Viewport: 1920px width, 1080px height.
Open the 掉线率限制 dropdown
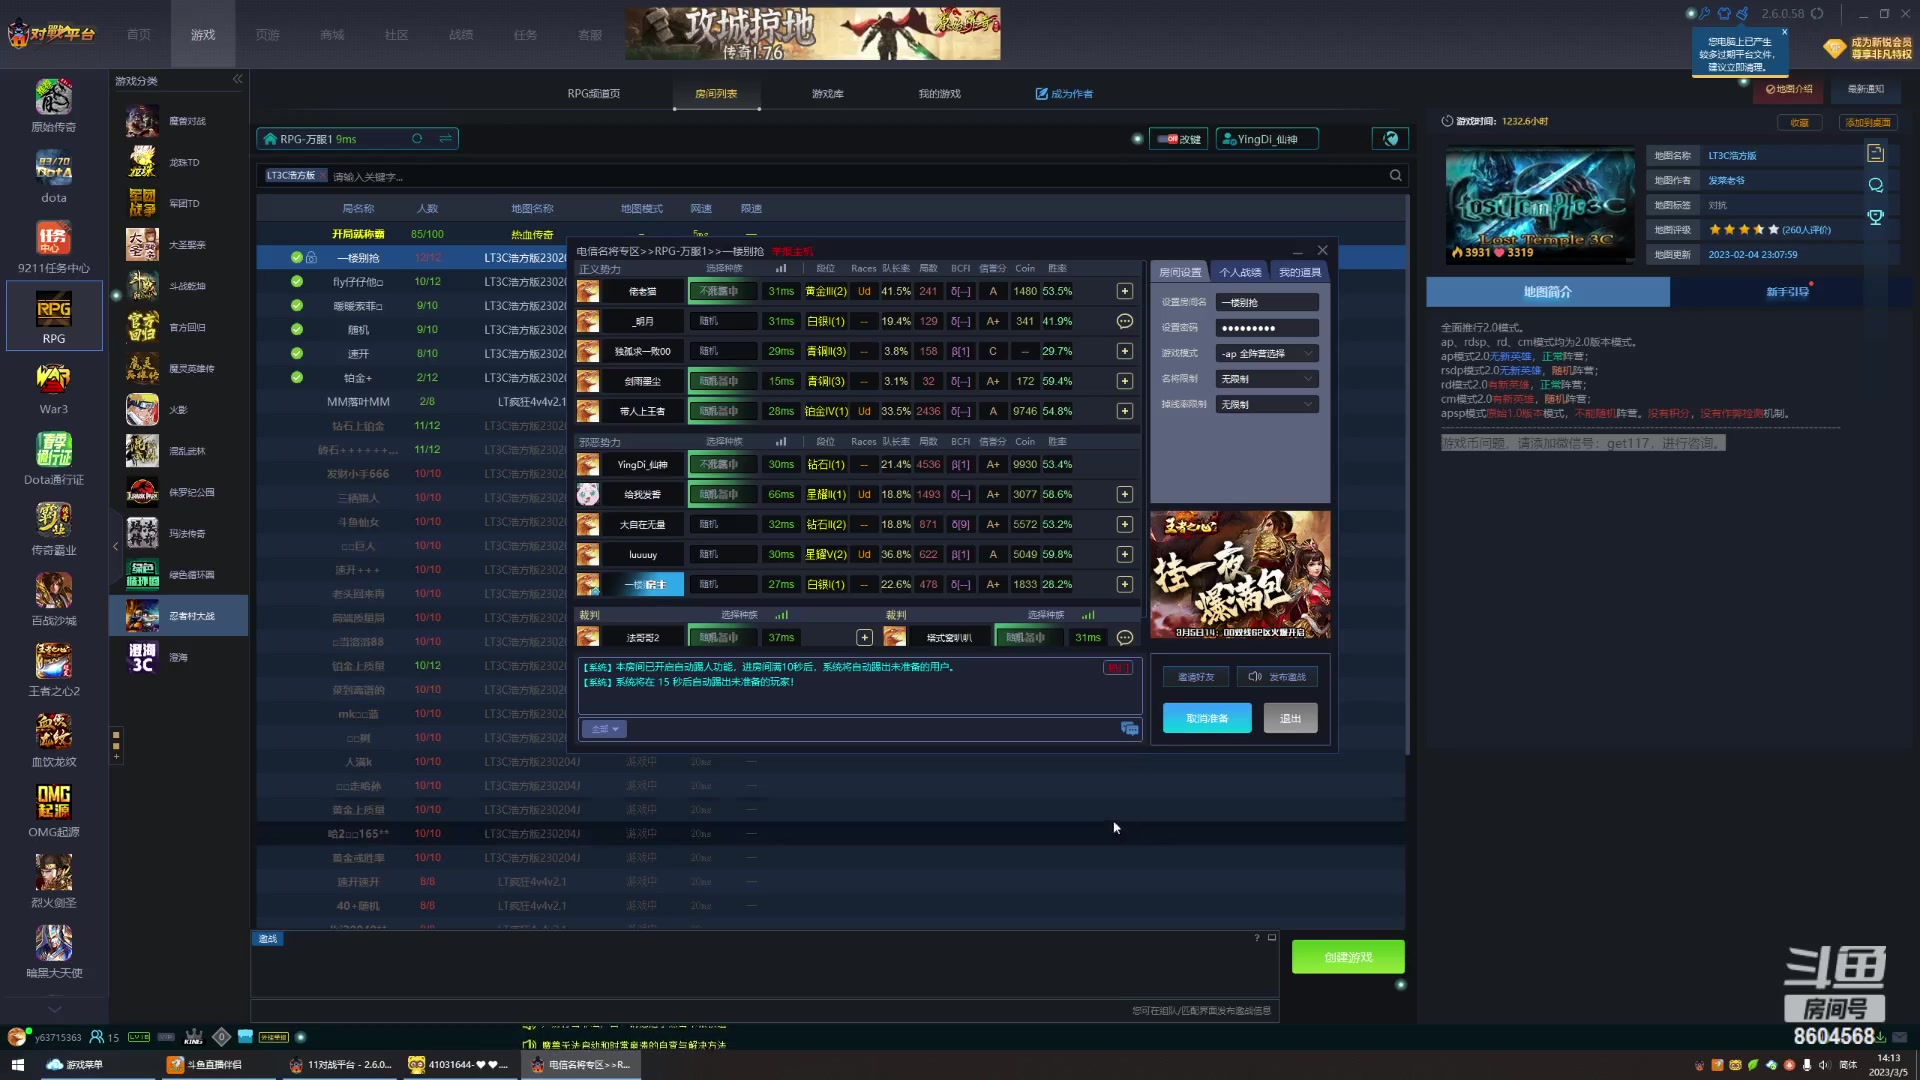(1267, 405)
